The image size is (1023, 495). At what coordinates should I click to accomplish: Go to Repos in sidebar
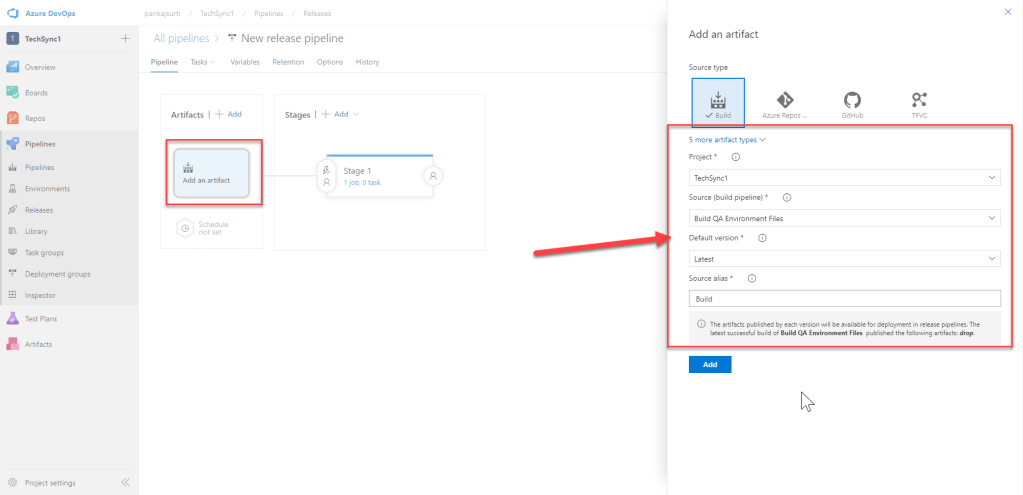(x=36, y=118)
